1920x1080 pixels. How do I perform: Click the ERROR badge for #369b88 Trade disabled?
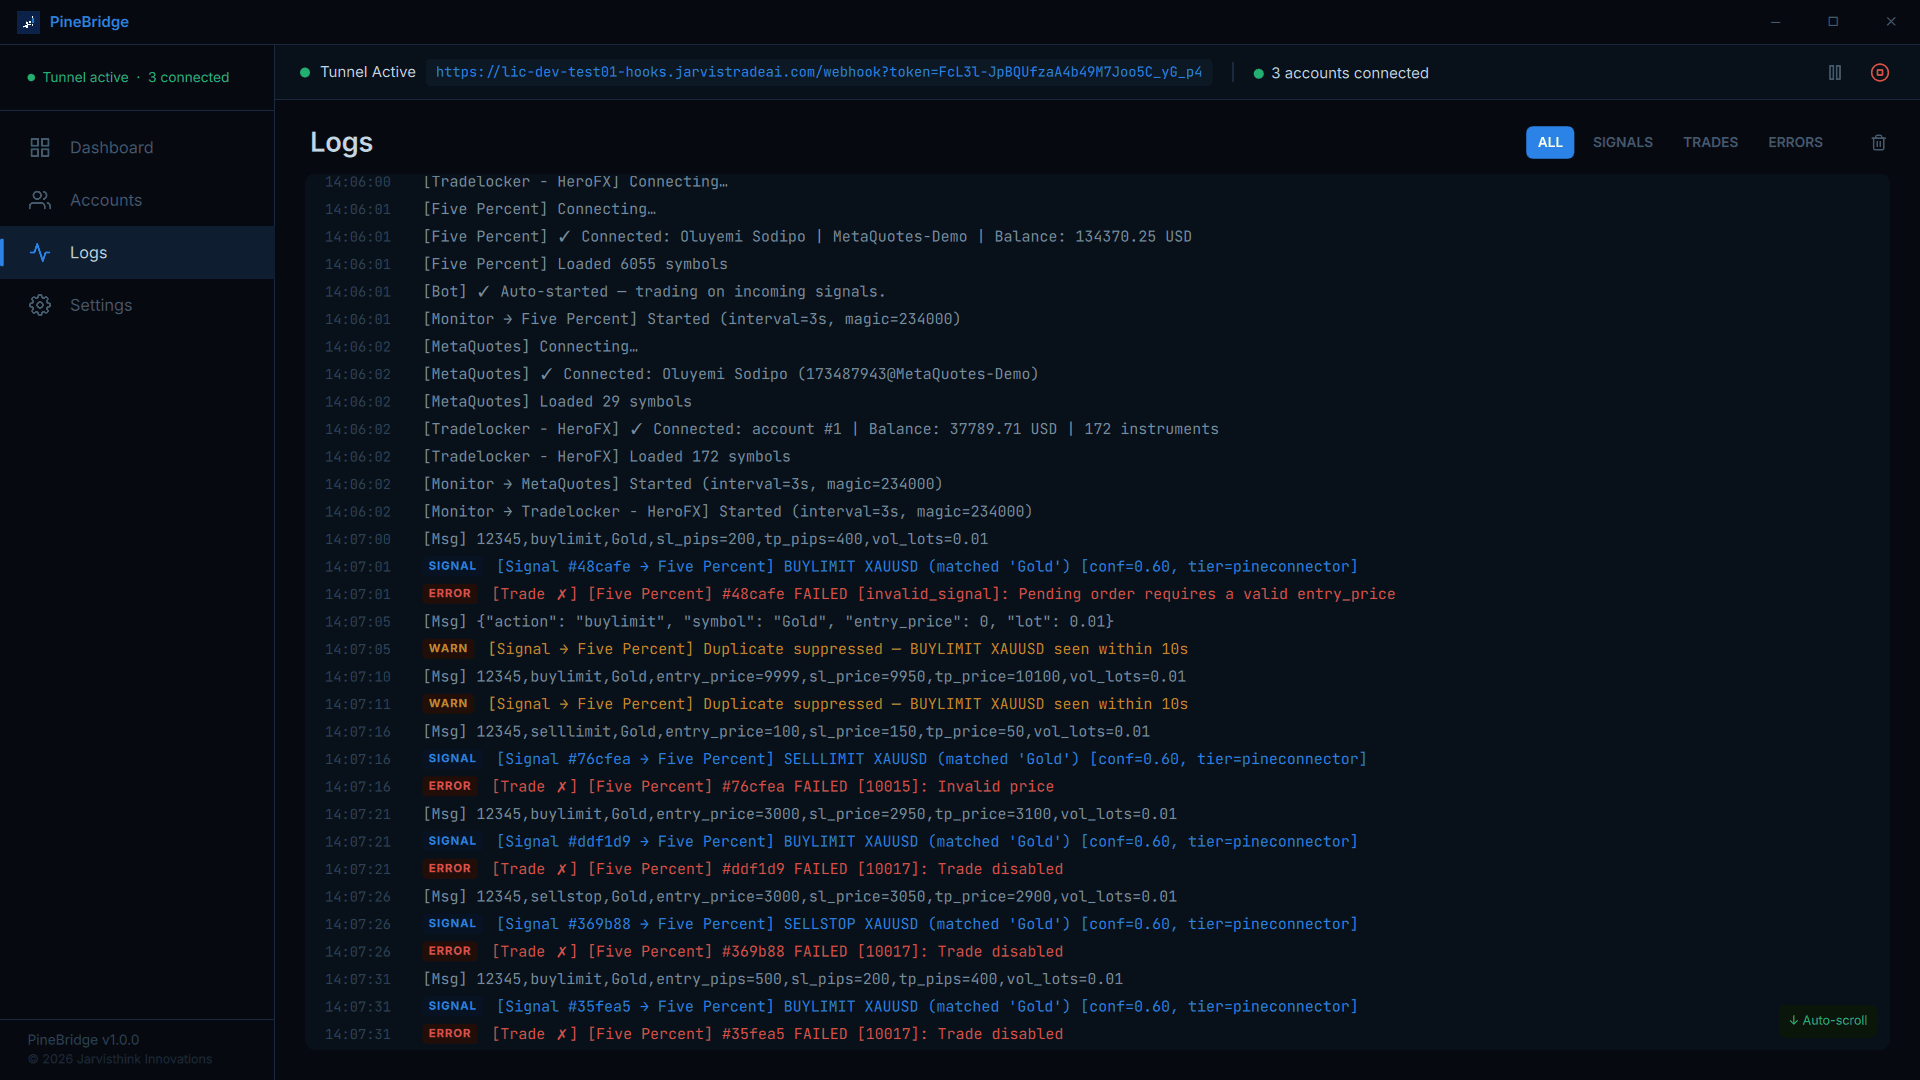click(449, 952)
